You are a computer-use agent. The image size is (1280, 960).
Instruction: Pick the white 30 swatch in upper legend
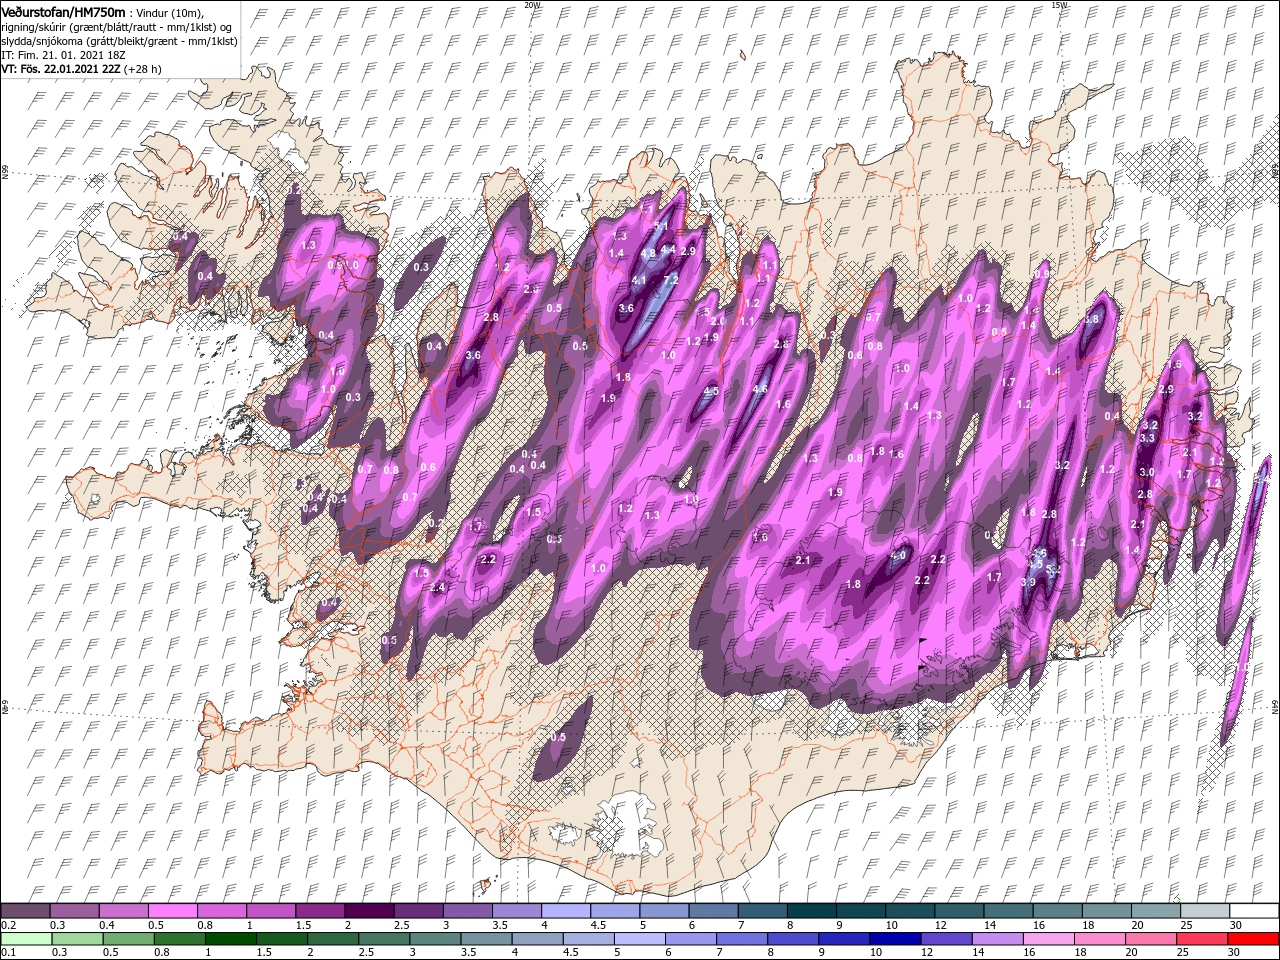click(x=1254, y=910)
